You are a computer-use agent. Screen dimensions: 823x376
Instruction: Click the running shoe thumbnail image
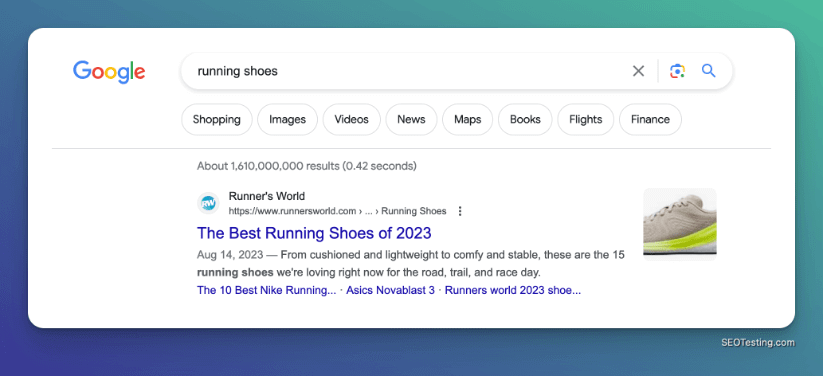click(x=680, y=224)
